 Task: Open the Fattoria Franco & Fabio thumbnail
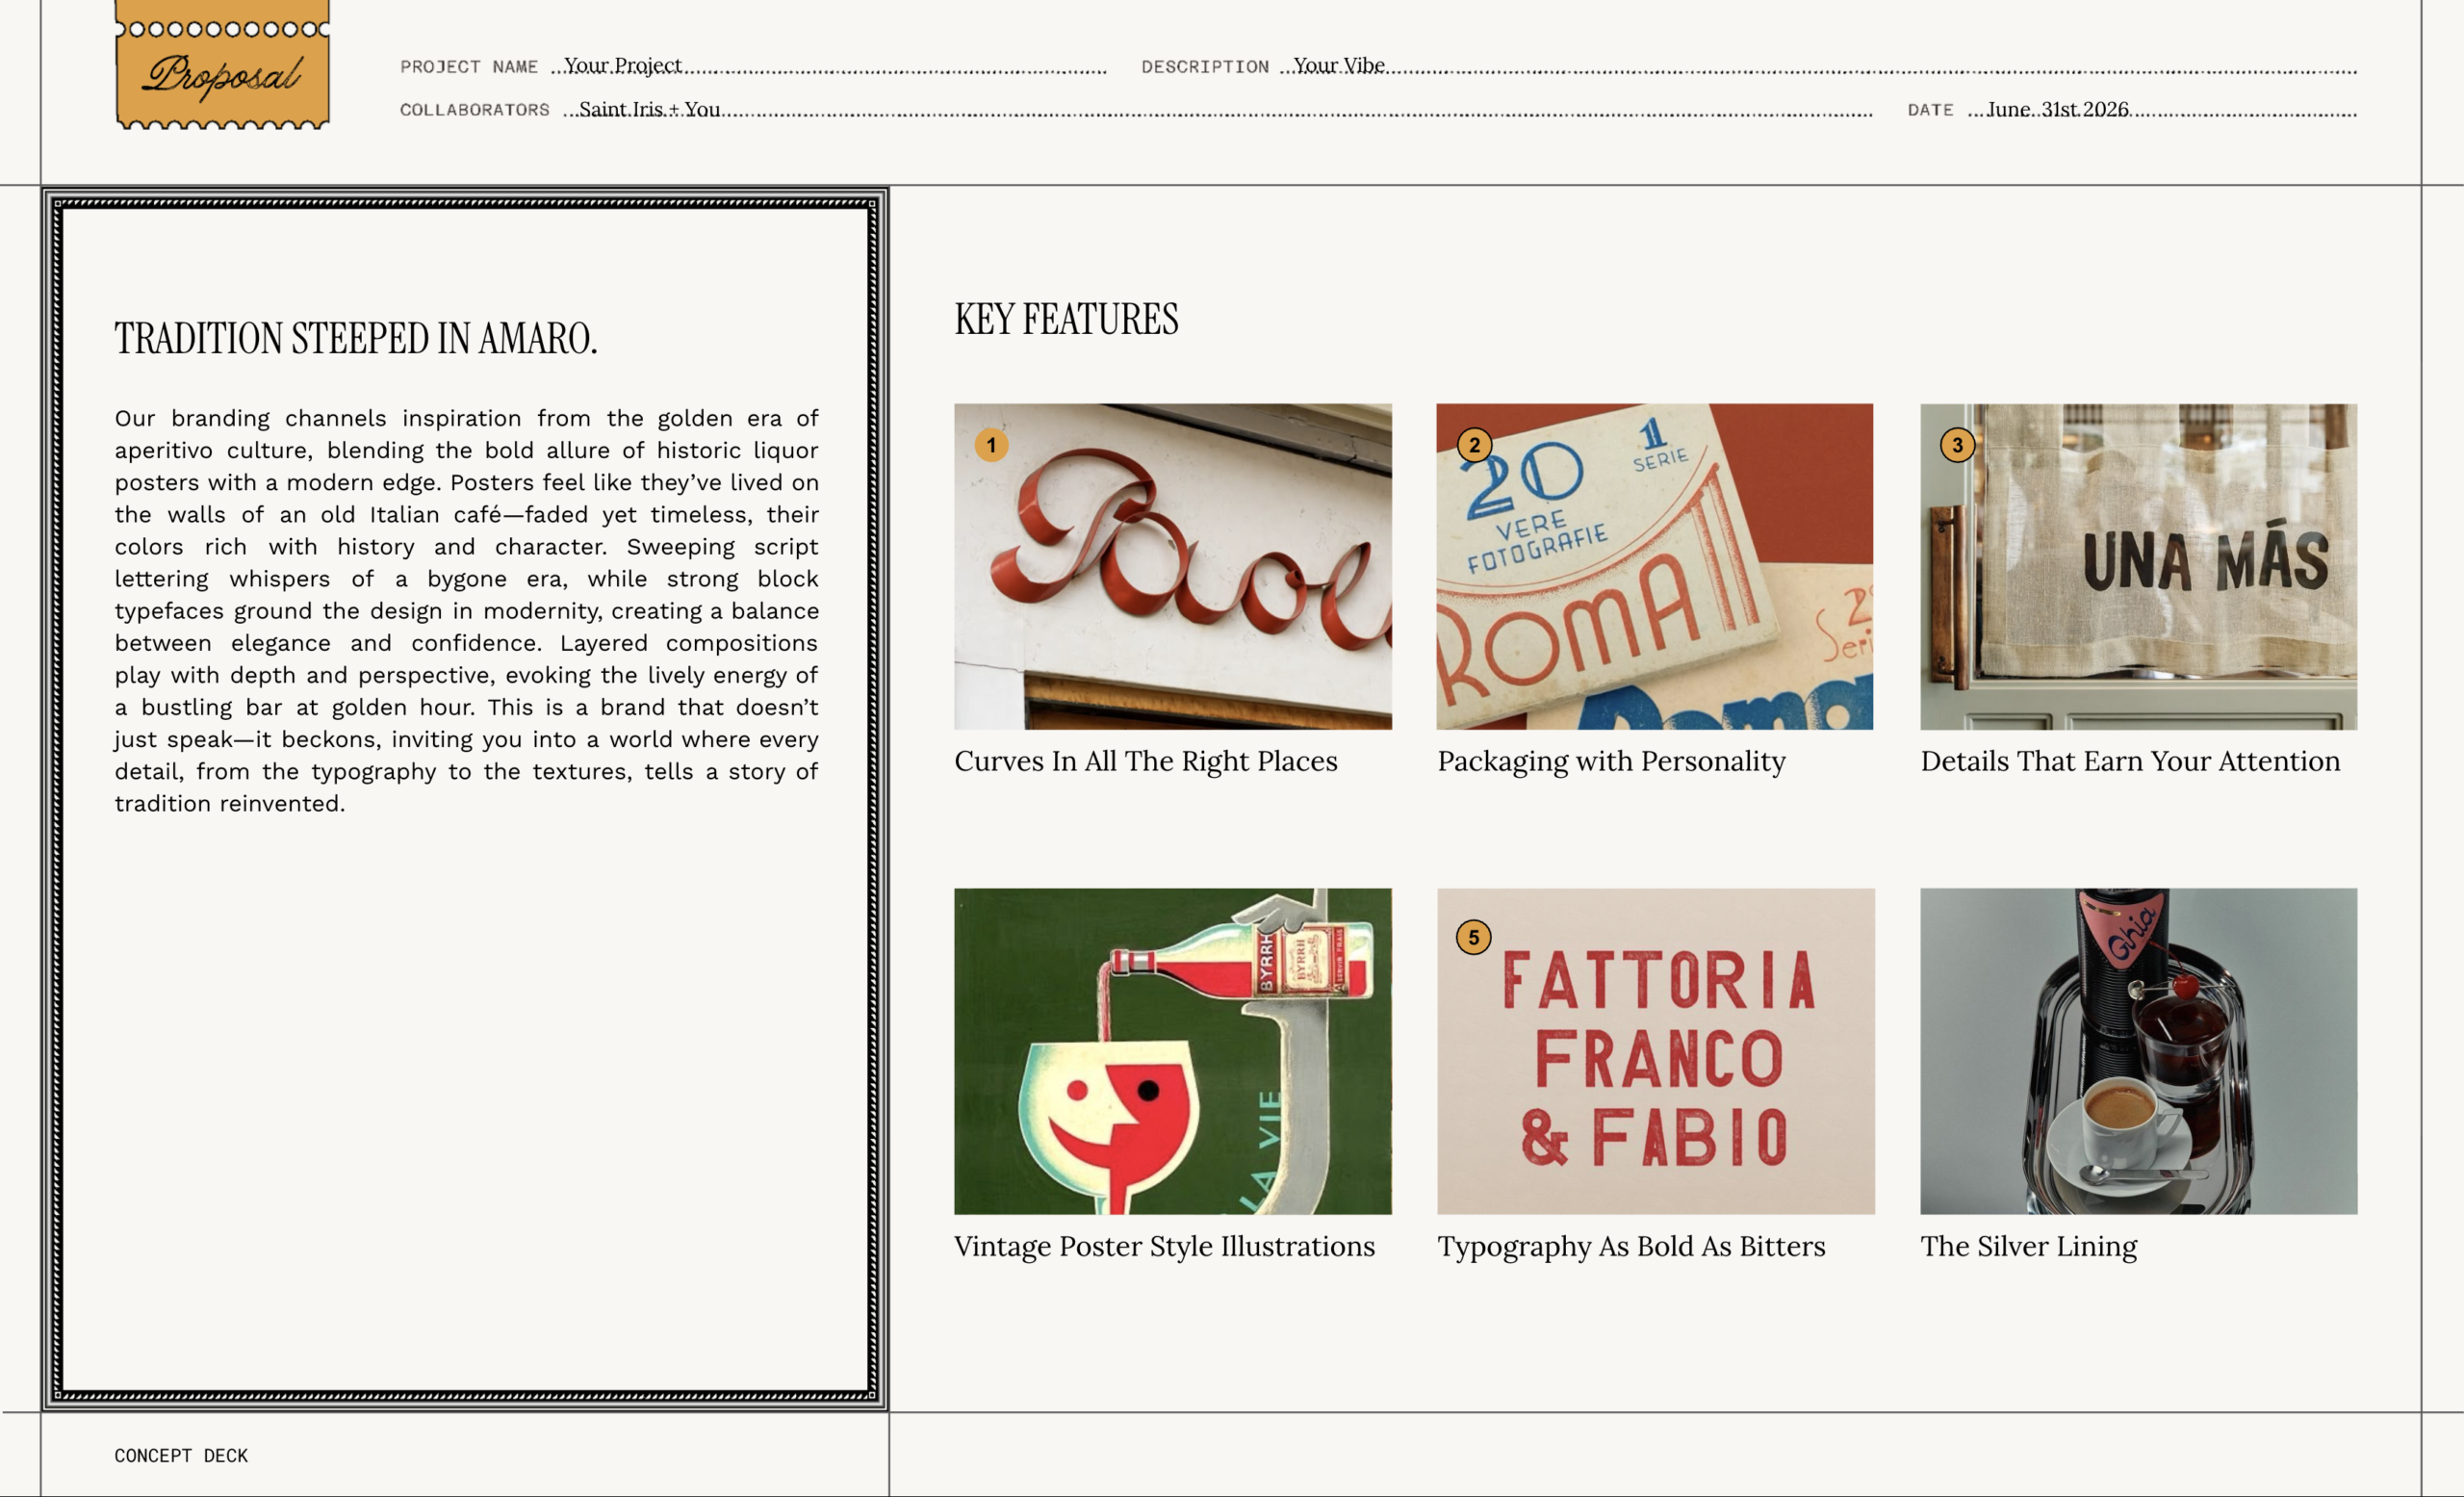click(1656, 1051)
